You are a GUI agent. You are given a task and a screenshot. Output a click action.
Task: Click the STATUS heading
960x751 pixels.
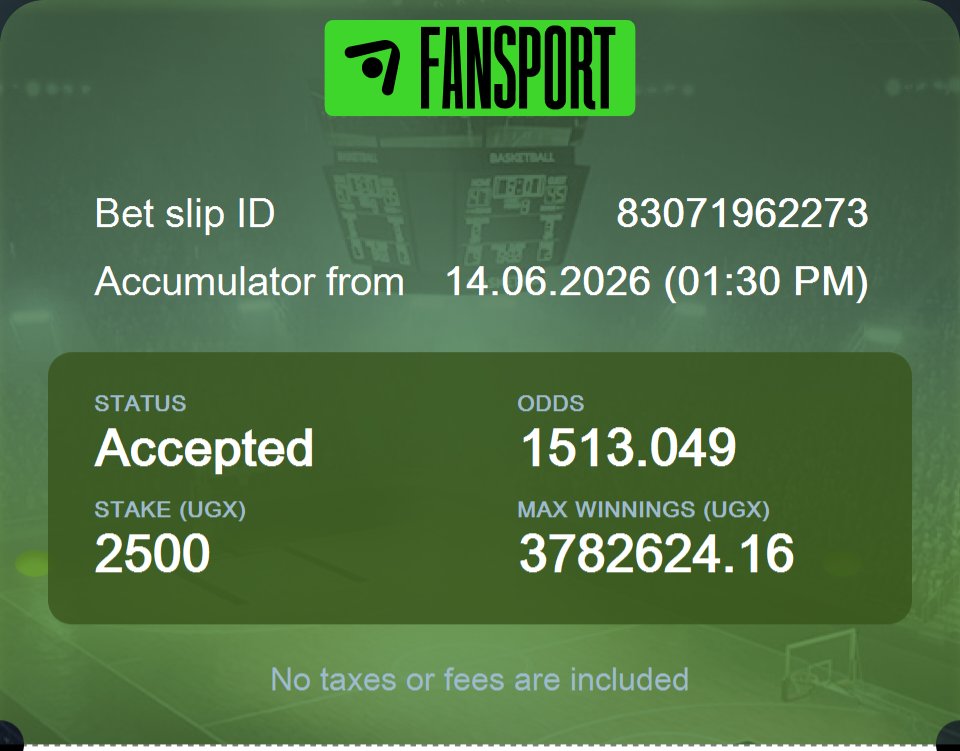pos(140,403)
